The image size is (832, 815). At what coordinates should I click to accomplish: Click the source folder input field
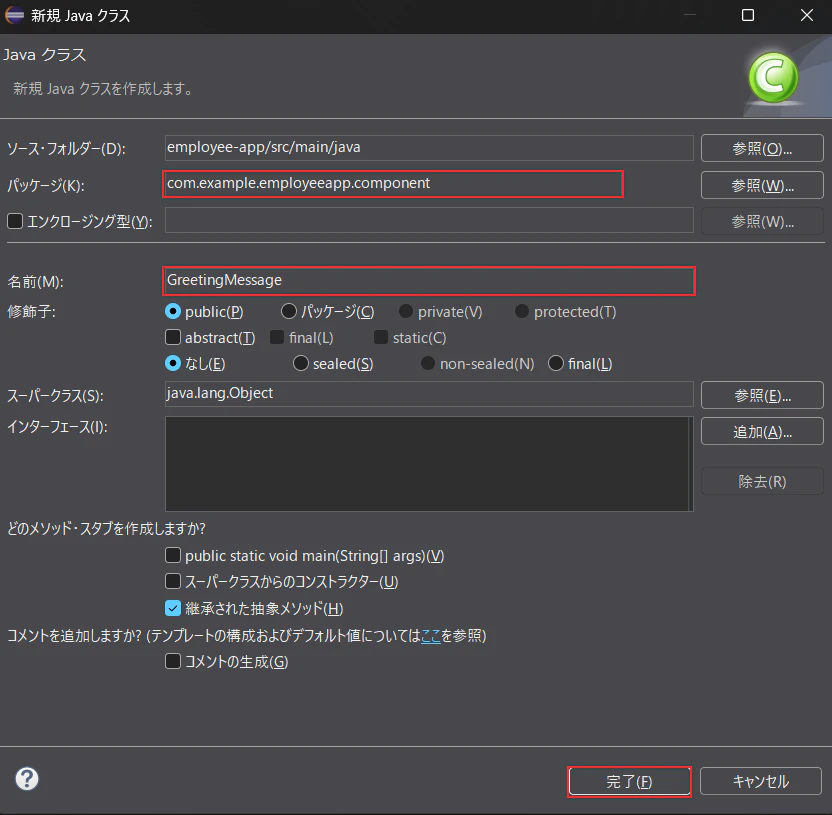429,148
